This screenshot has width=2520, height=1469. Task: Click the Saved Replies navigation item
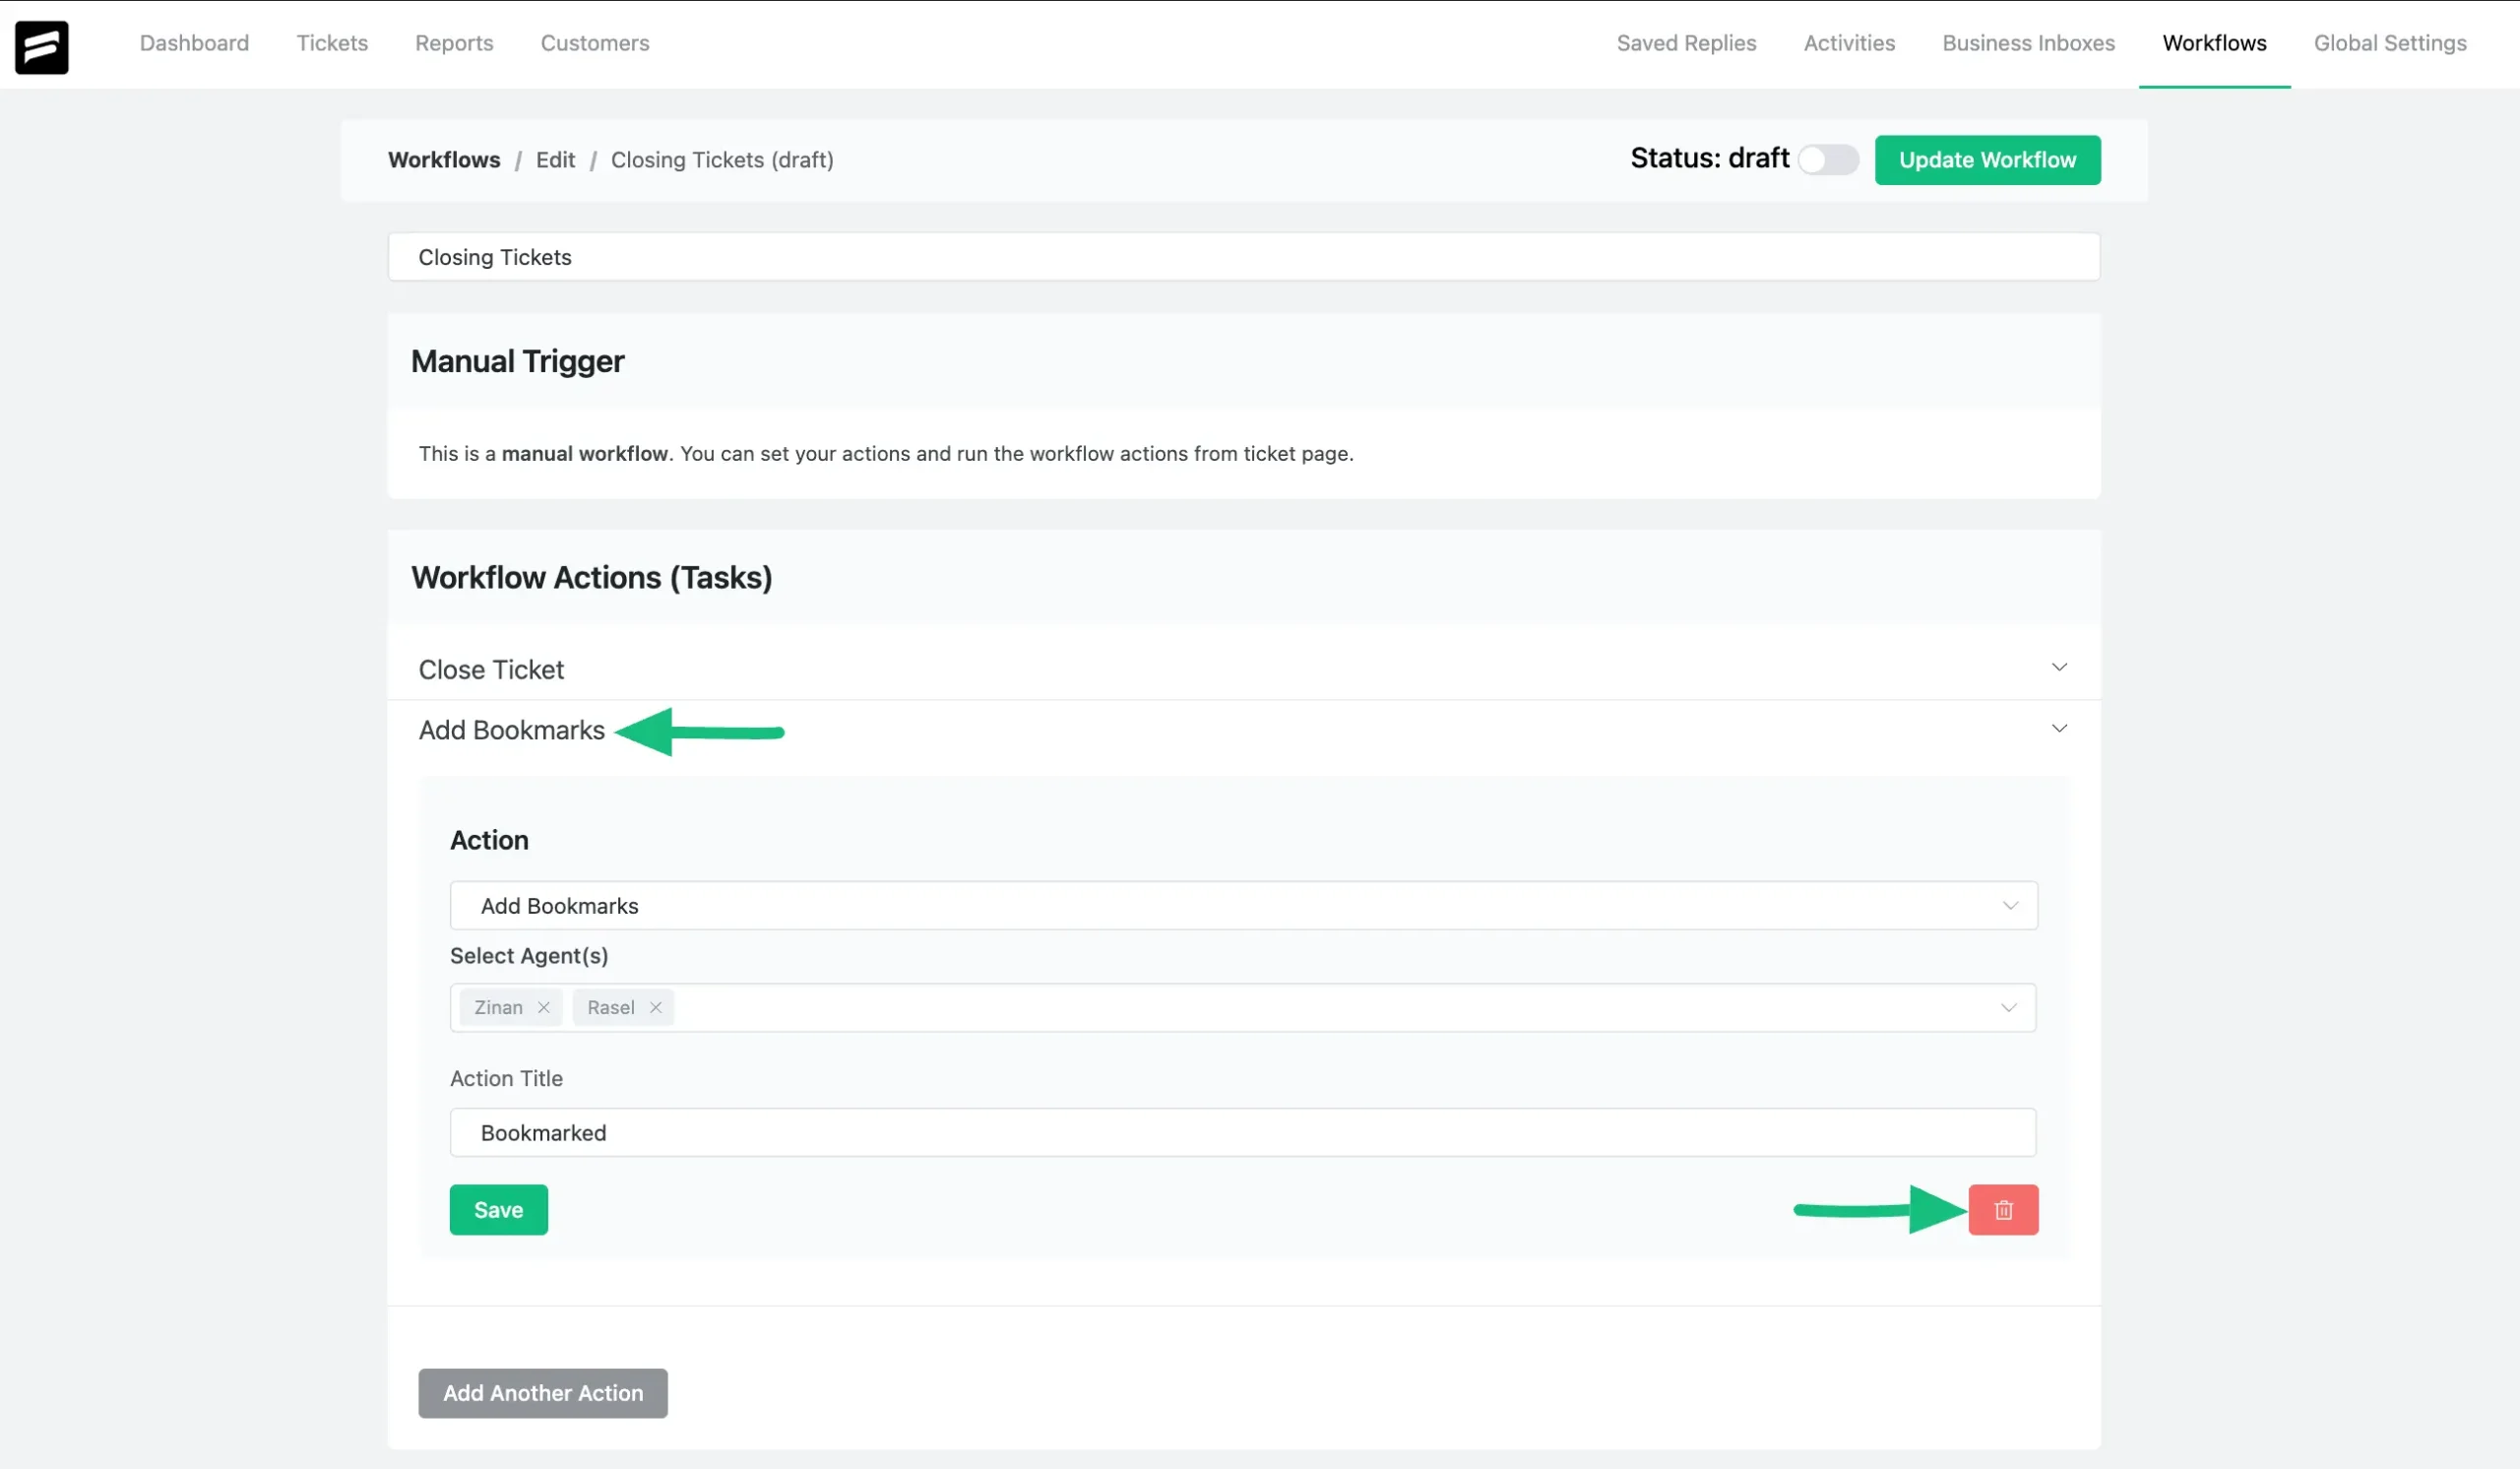[1686, 43]
